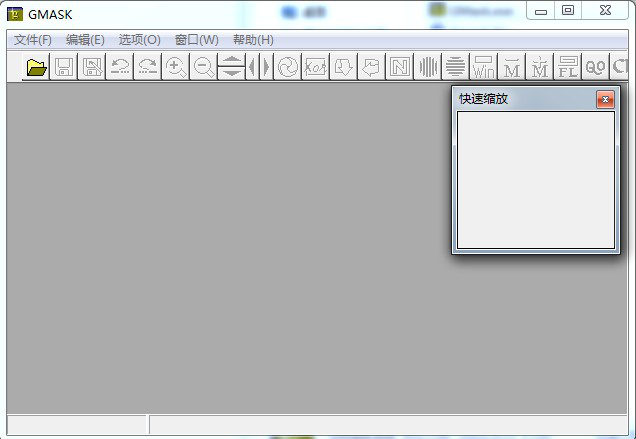Click the XOR mask toolbar icon

coord(316,67)
